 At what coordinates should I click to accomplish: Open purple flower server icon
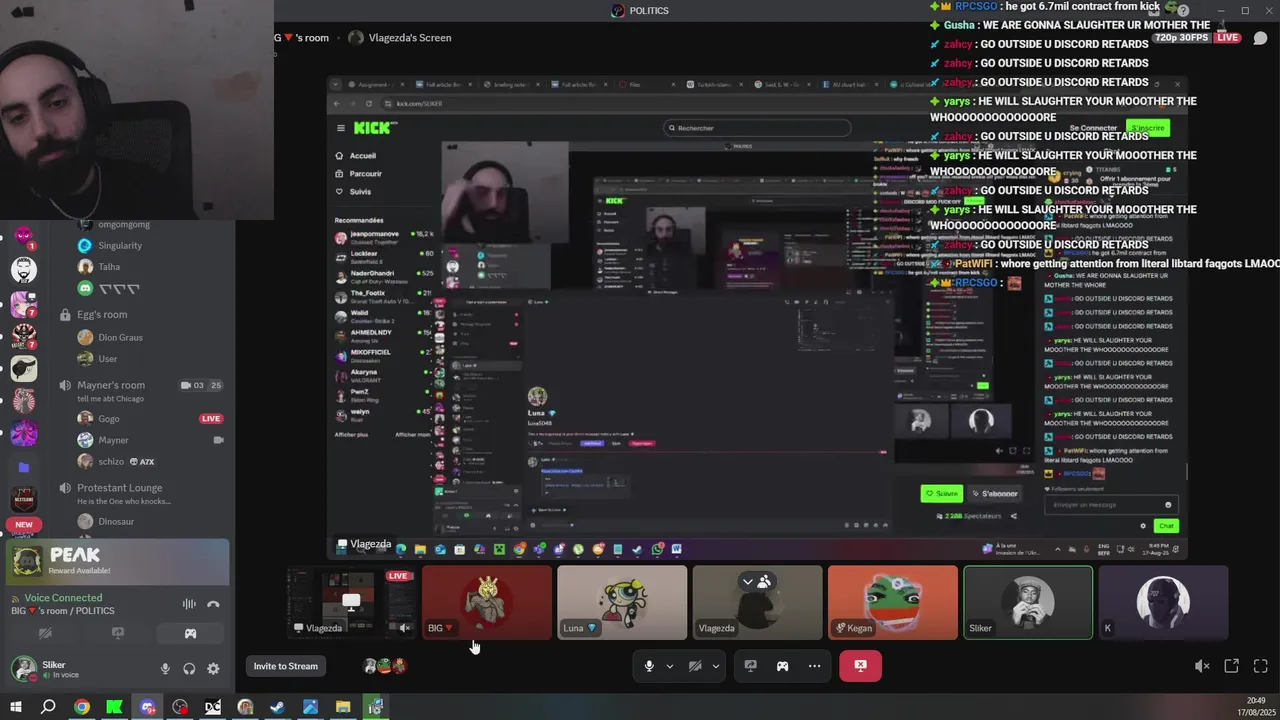click(x=24, y=434)
